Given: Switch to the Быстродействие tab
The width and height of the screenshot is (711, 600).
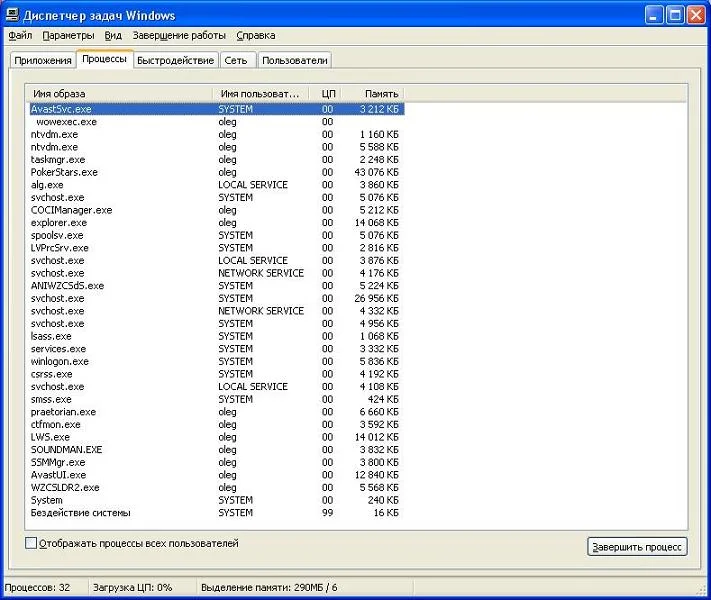Looking at the screenshot, I should coord(175,60).
